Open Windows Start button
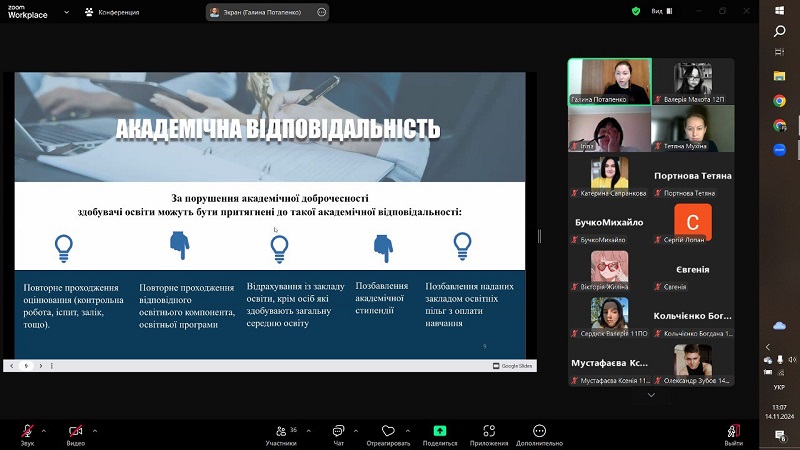This screenshot has height=450, width=800. (x=779, y=10)
